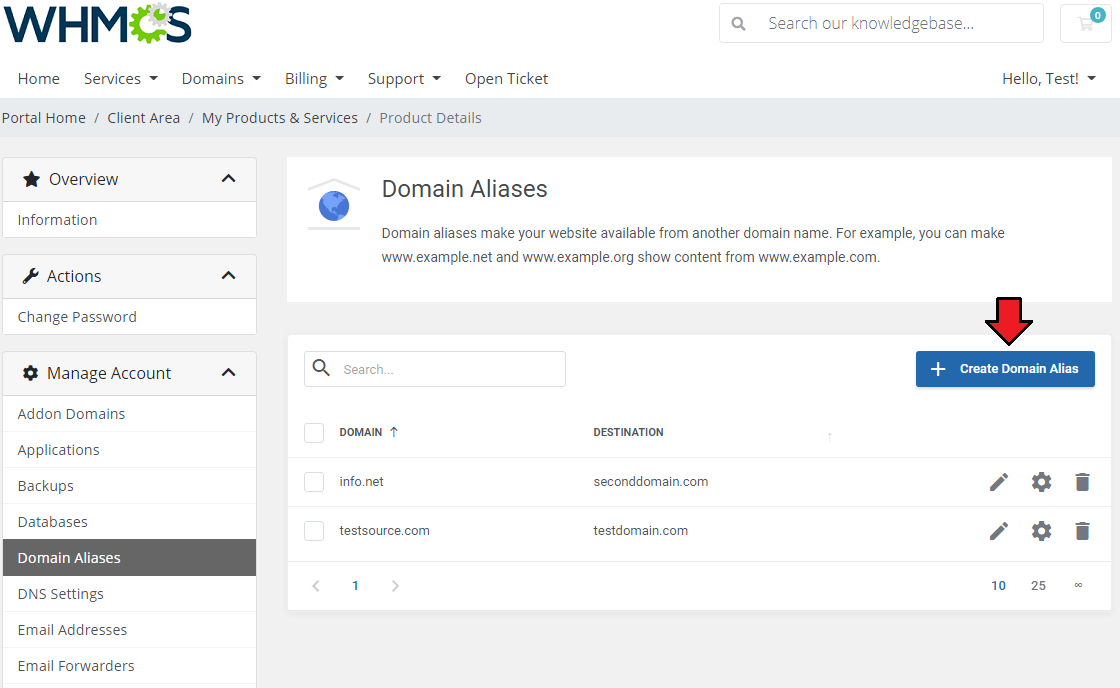Open DNS Settings in sidebar
This screenshot has height=688, width=1120.
[129, 594]
